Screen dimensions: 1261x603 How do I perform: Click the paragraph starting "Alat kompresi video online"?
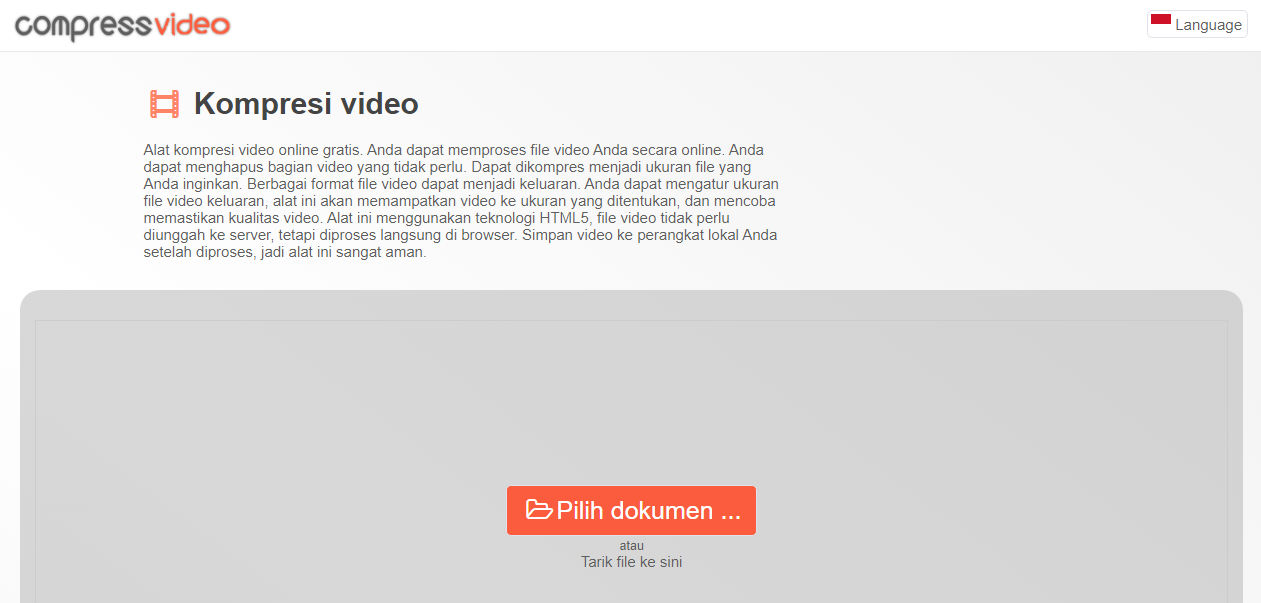[x=461, y=201]
